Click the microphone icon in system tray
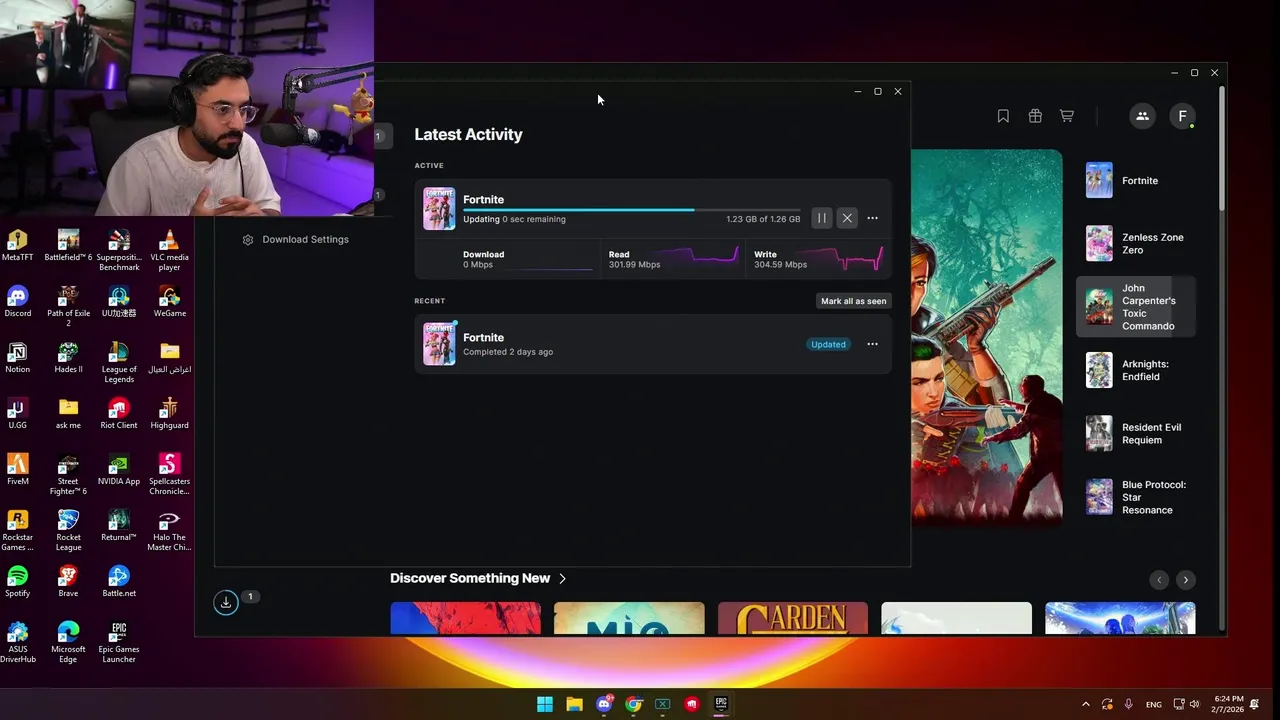 click(1129, 704)
